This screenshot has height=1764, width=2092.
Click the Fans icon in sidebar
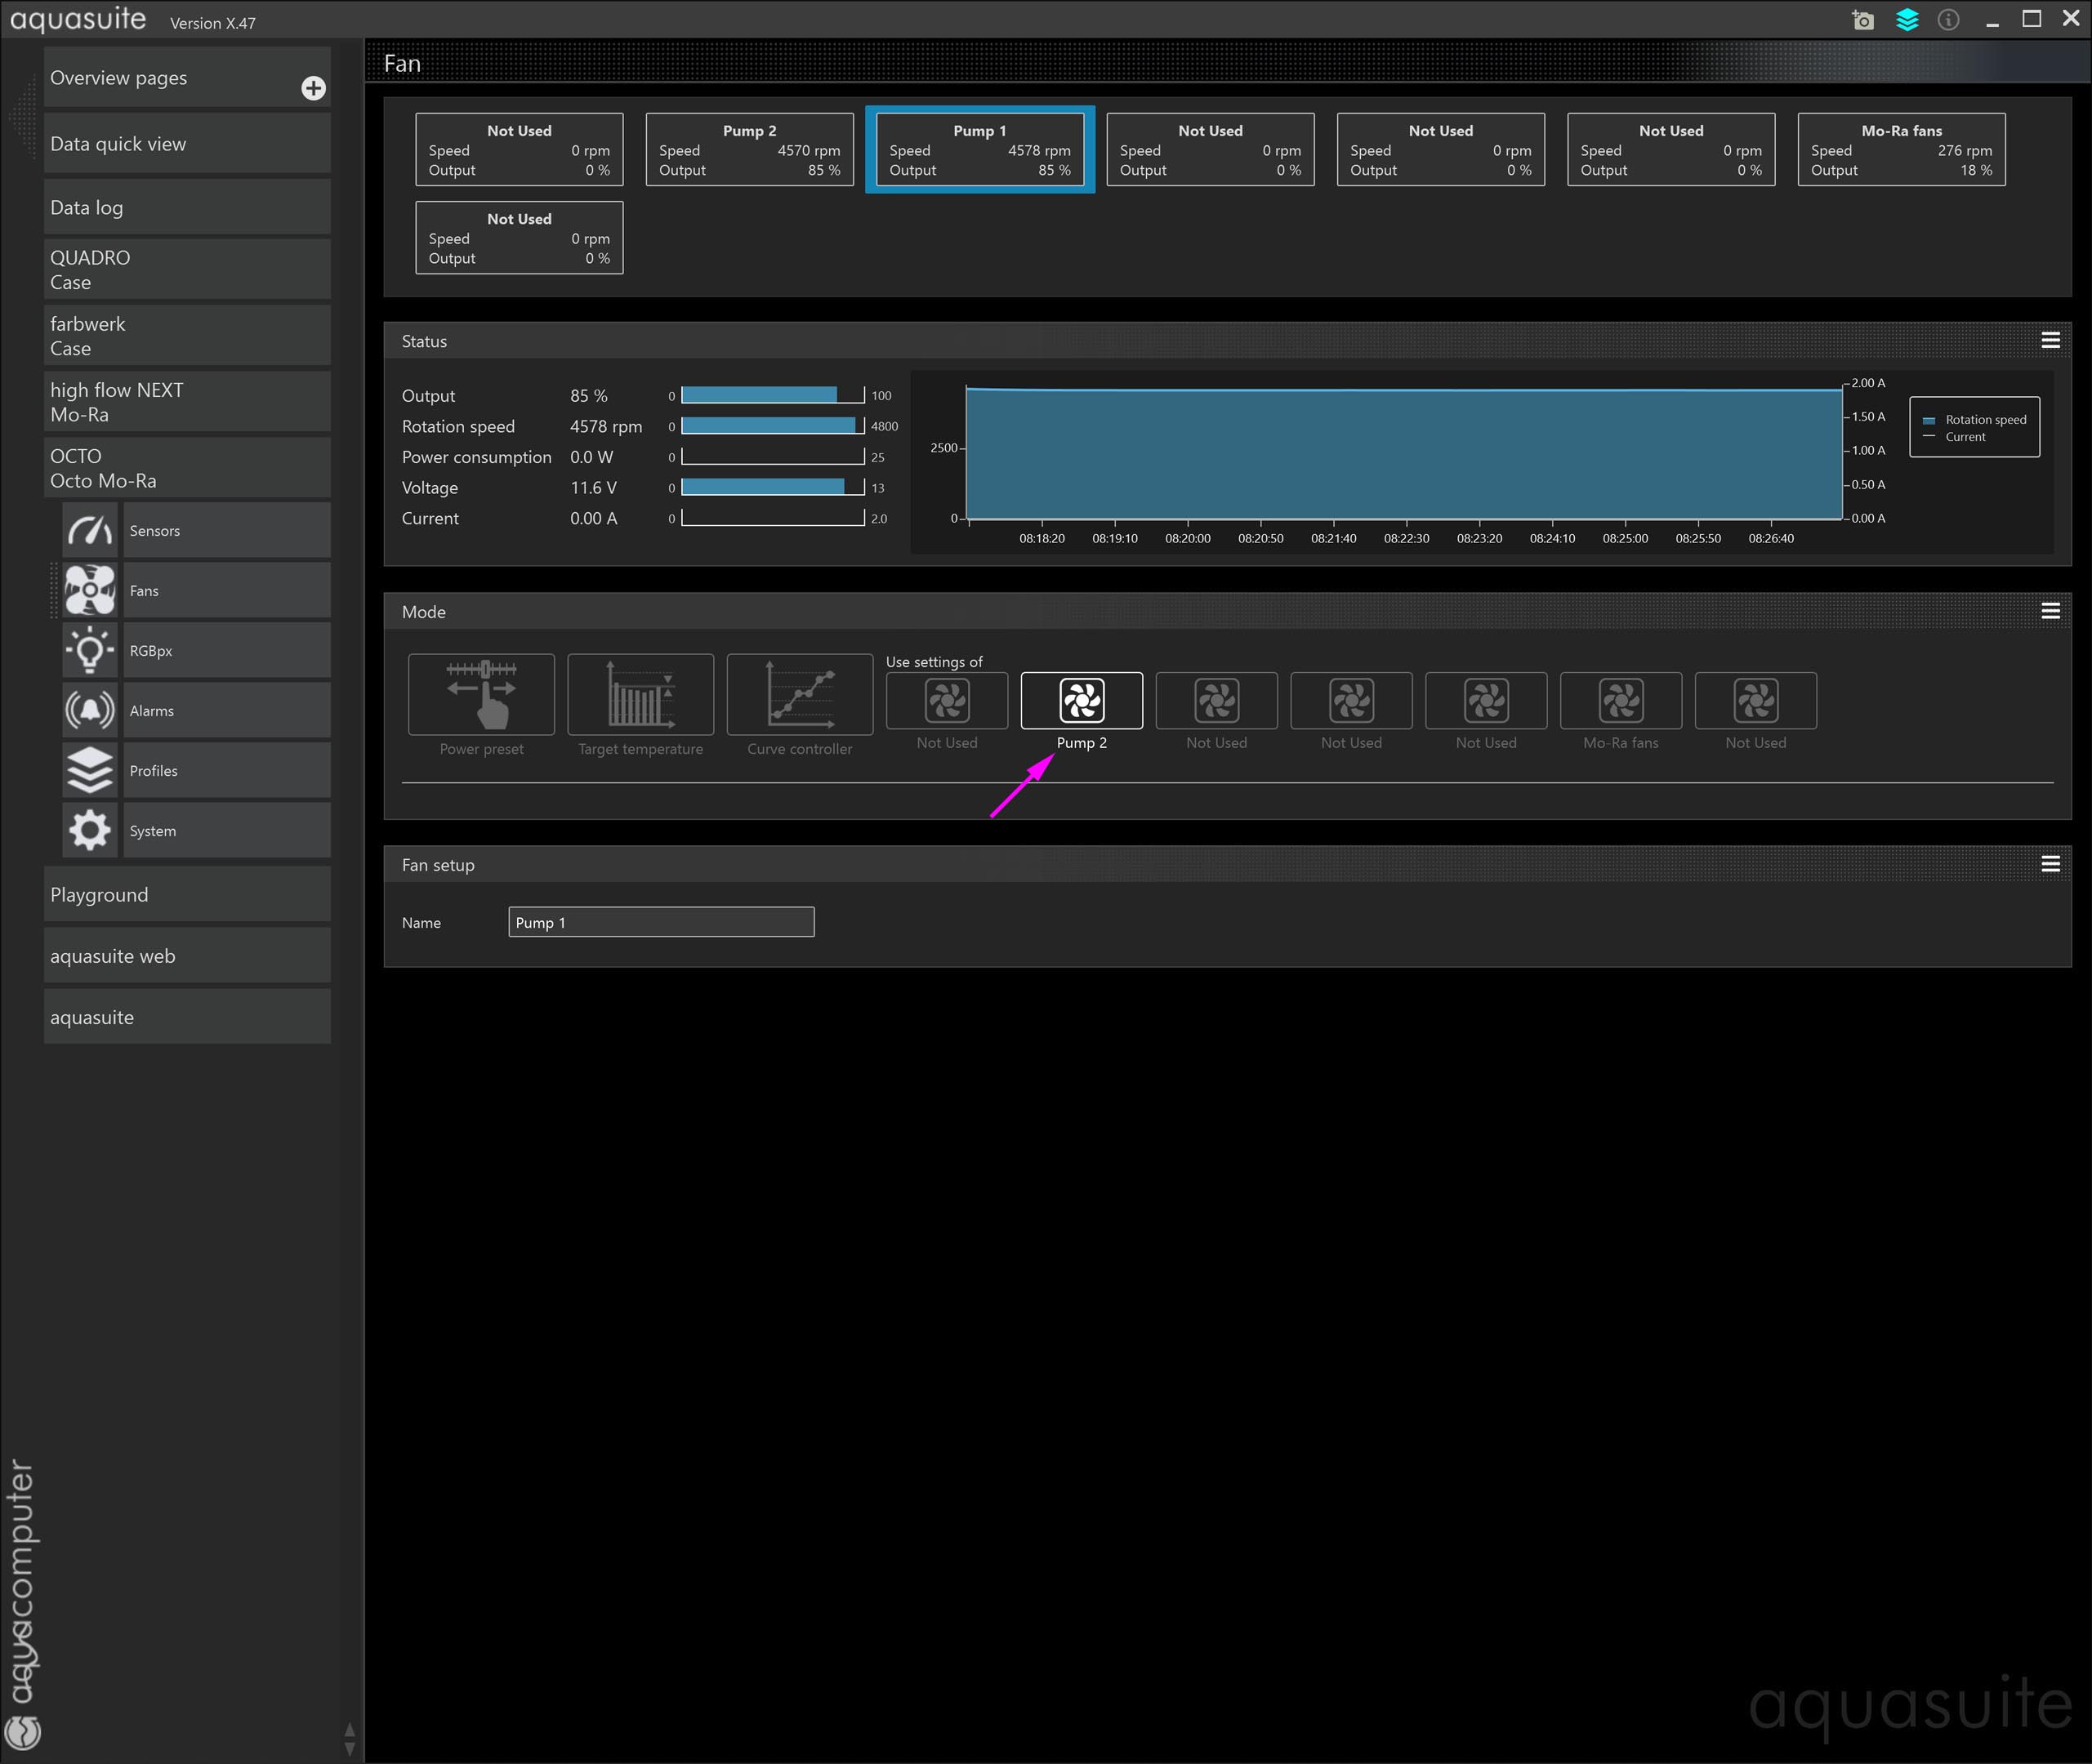[90, 590]
